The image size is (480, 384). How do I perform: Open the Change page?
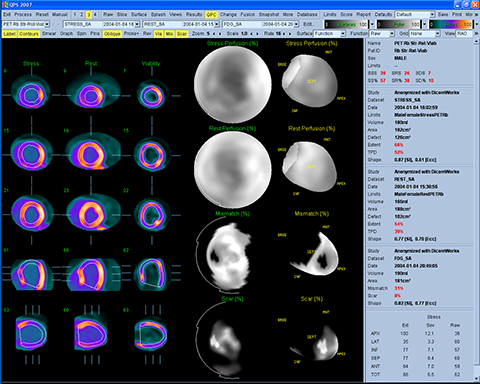coord(228,15)
